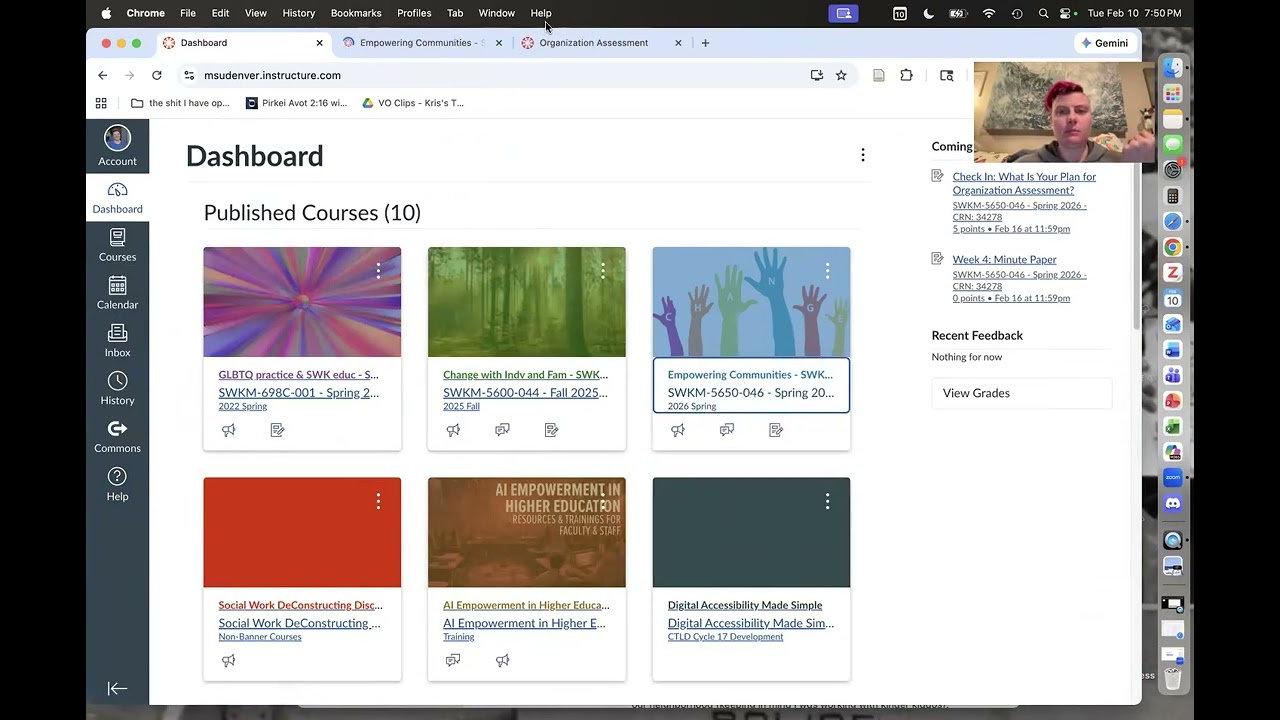
Task: Open VO Clips - Kris's bookmark
Action: 413,103
